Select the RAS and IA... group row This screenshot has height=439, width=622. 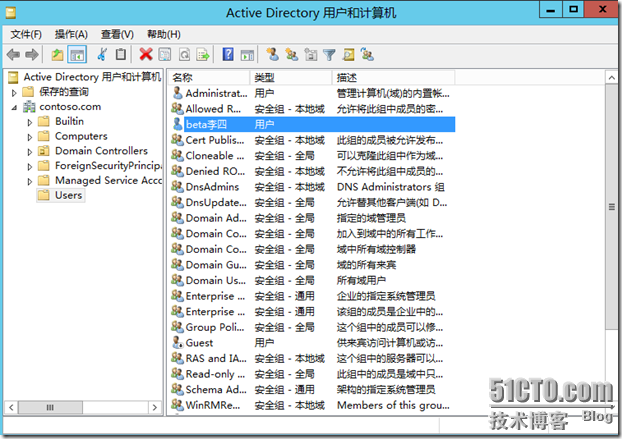(x=313, y=358)
